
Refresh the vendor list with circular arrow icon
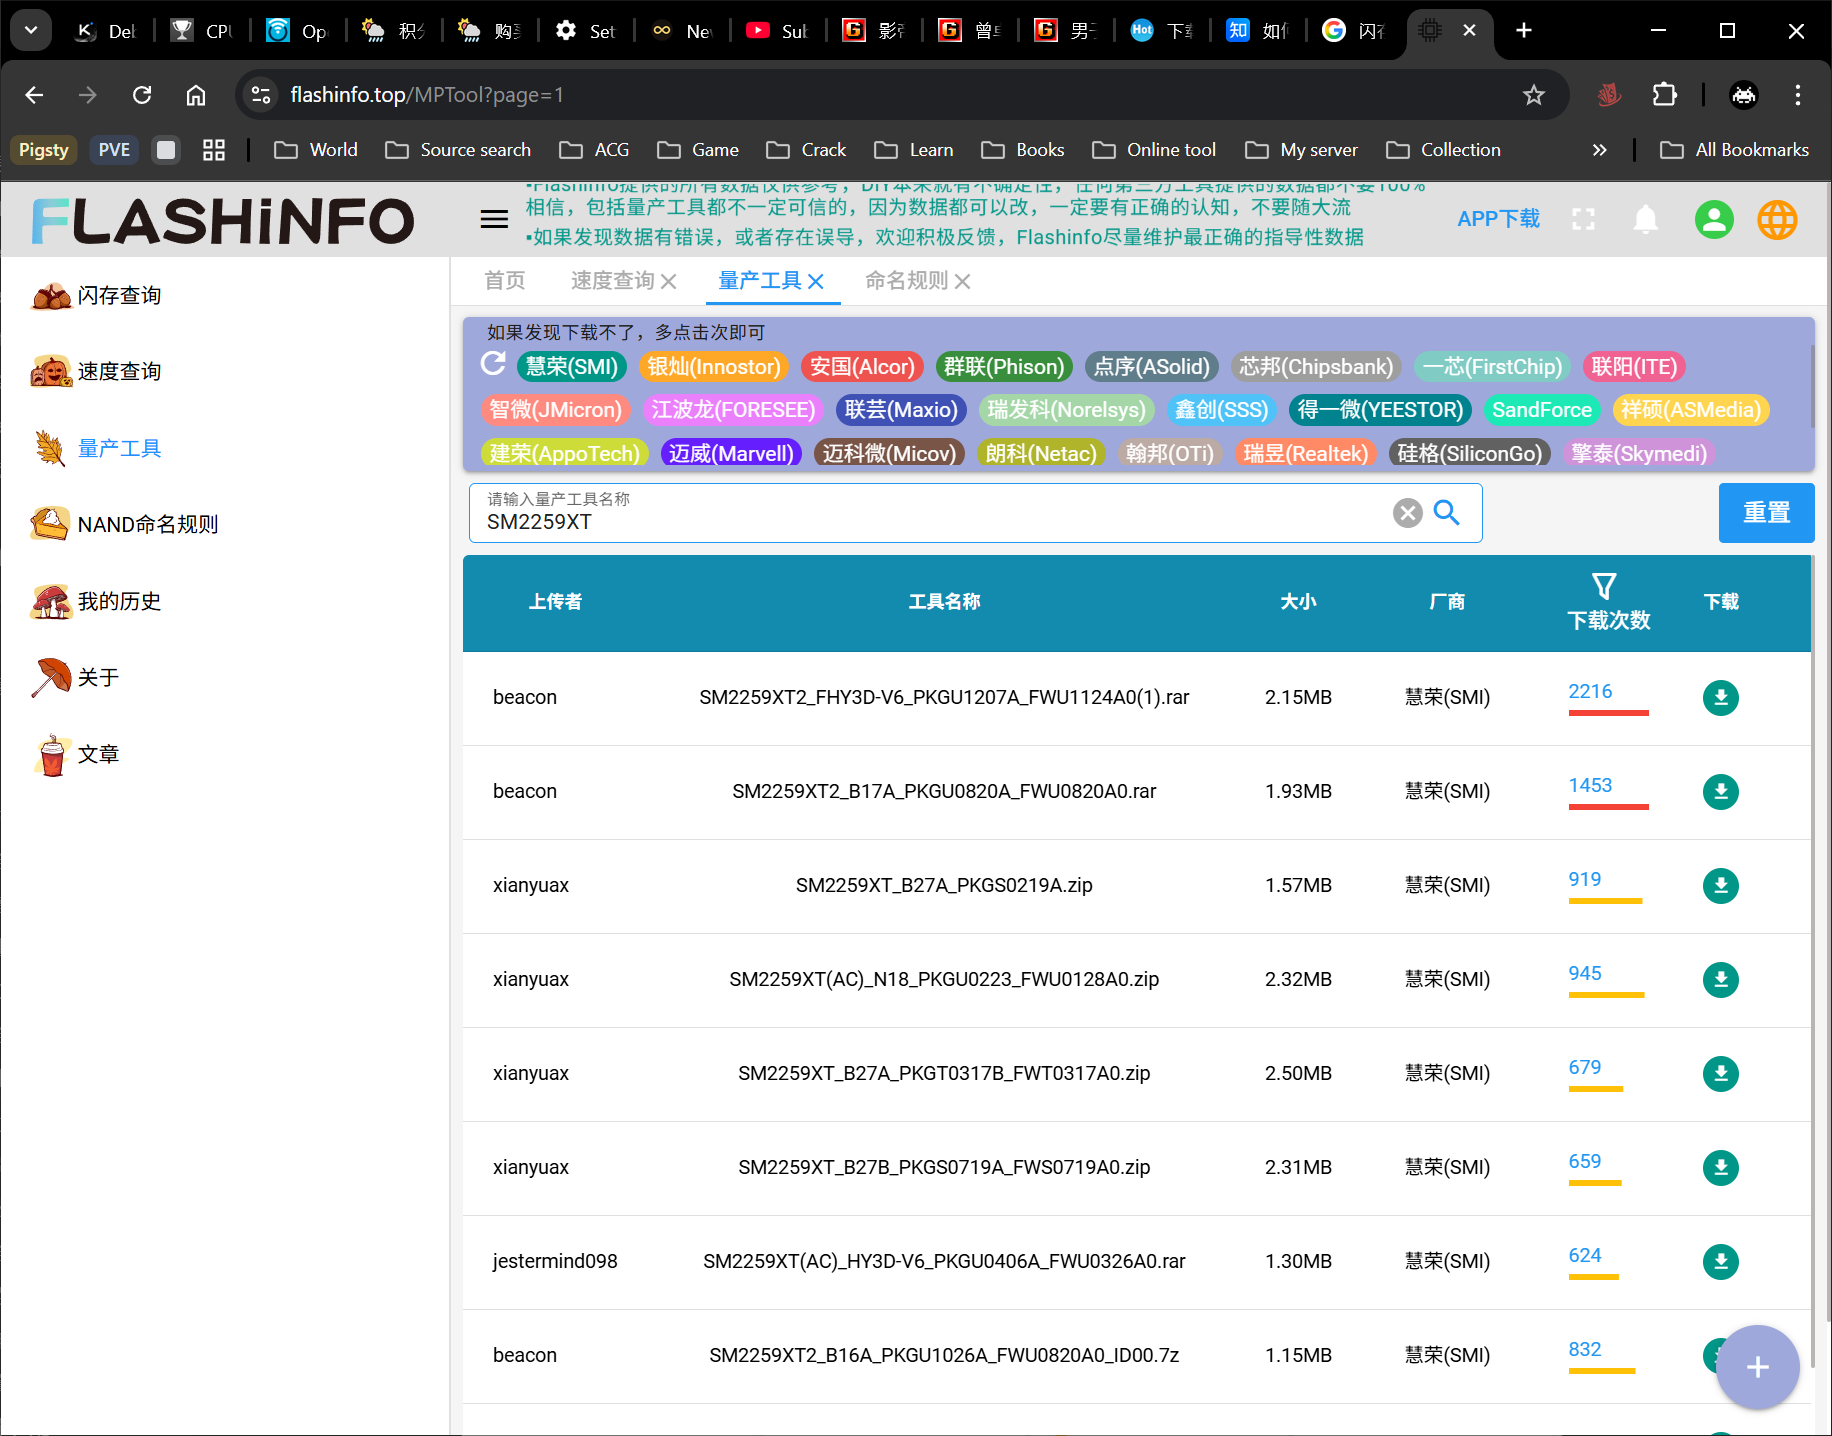coord(493,365)
